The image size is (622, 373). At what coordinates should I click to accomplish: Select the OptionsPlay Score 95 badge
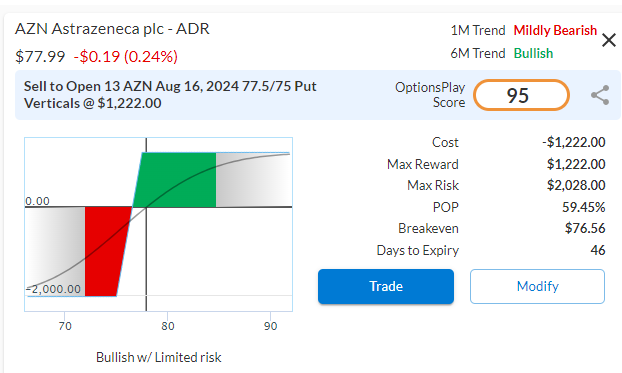[521, 95]
